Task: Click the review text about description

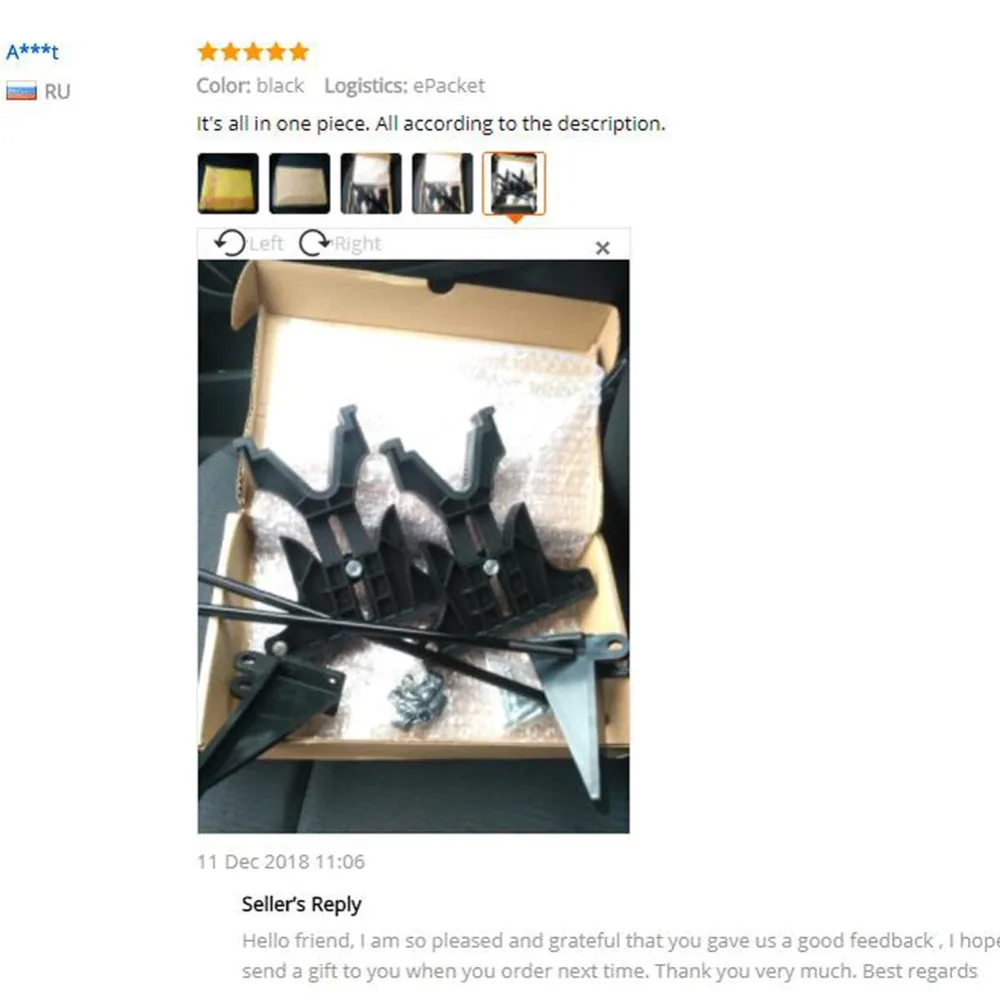Action: click(431, 124)
